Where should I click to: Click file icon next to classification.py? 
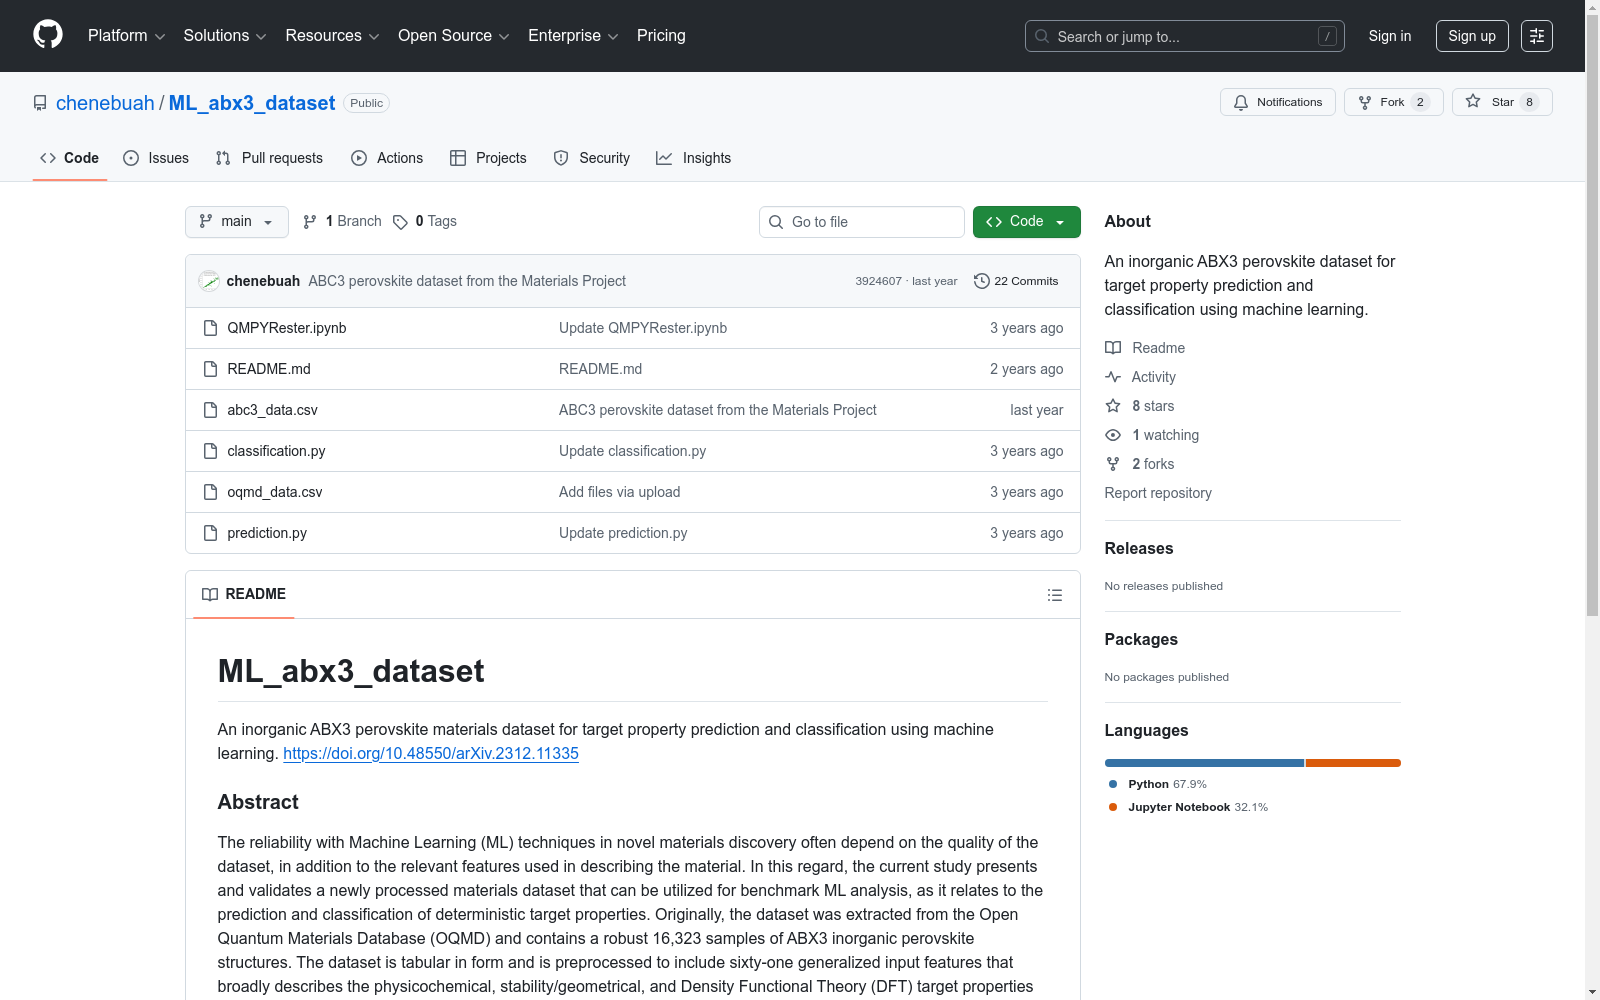[210, 451]
